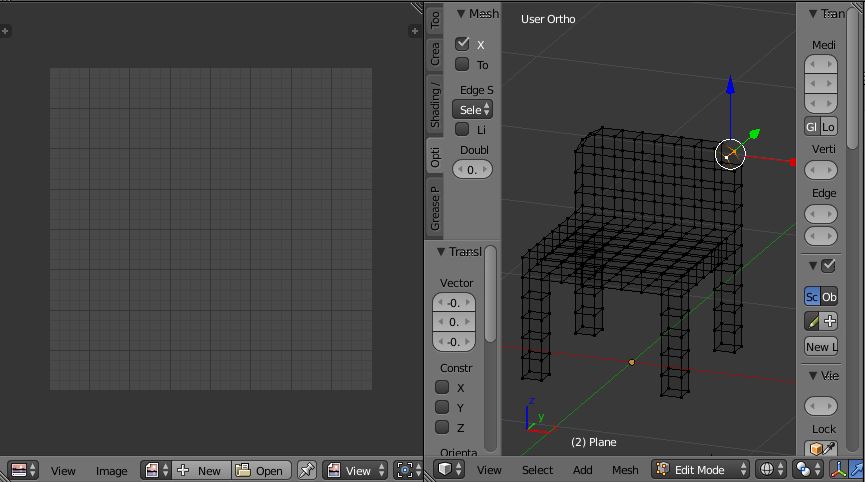
Task: Browse linked image data-block icon
Action: click(156, 470)
